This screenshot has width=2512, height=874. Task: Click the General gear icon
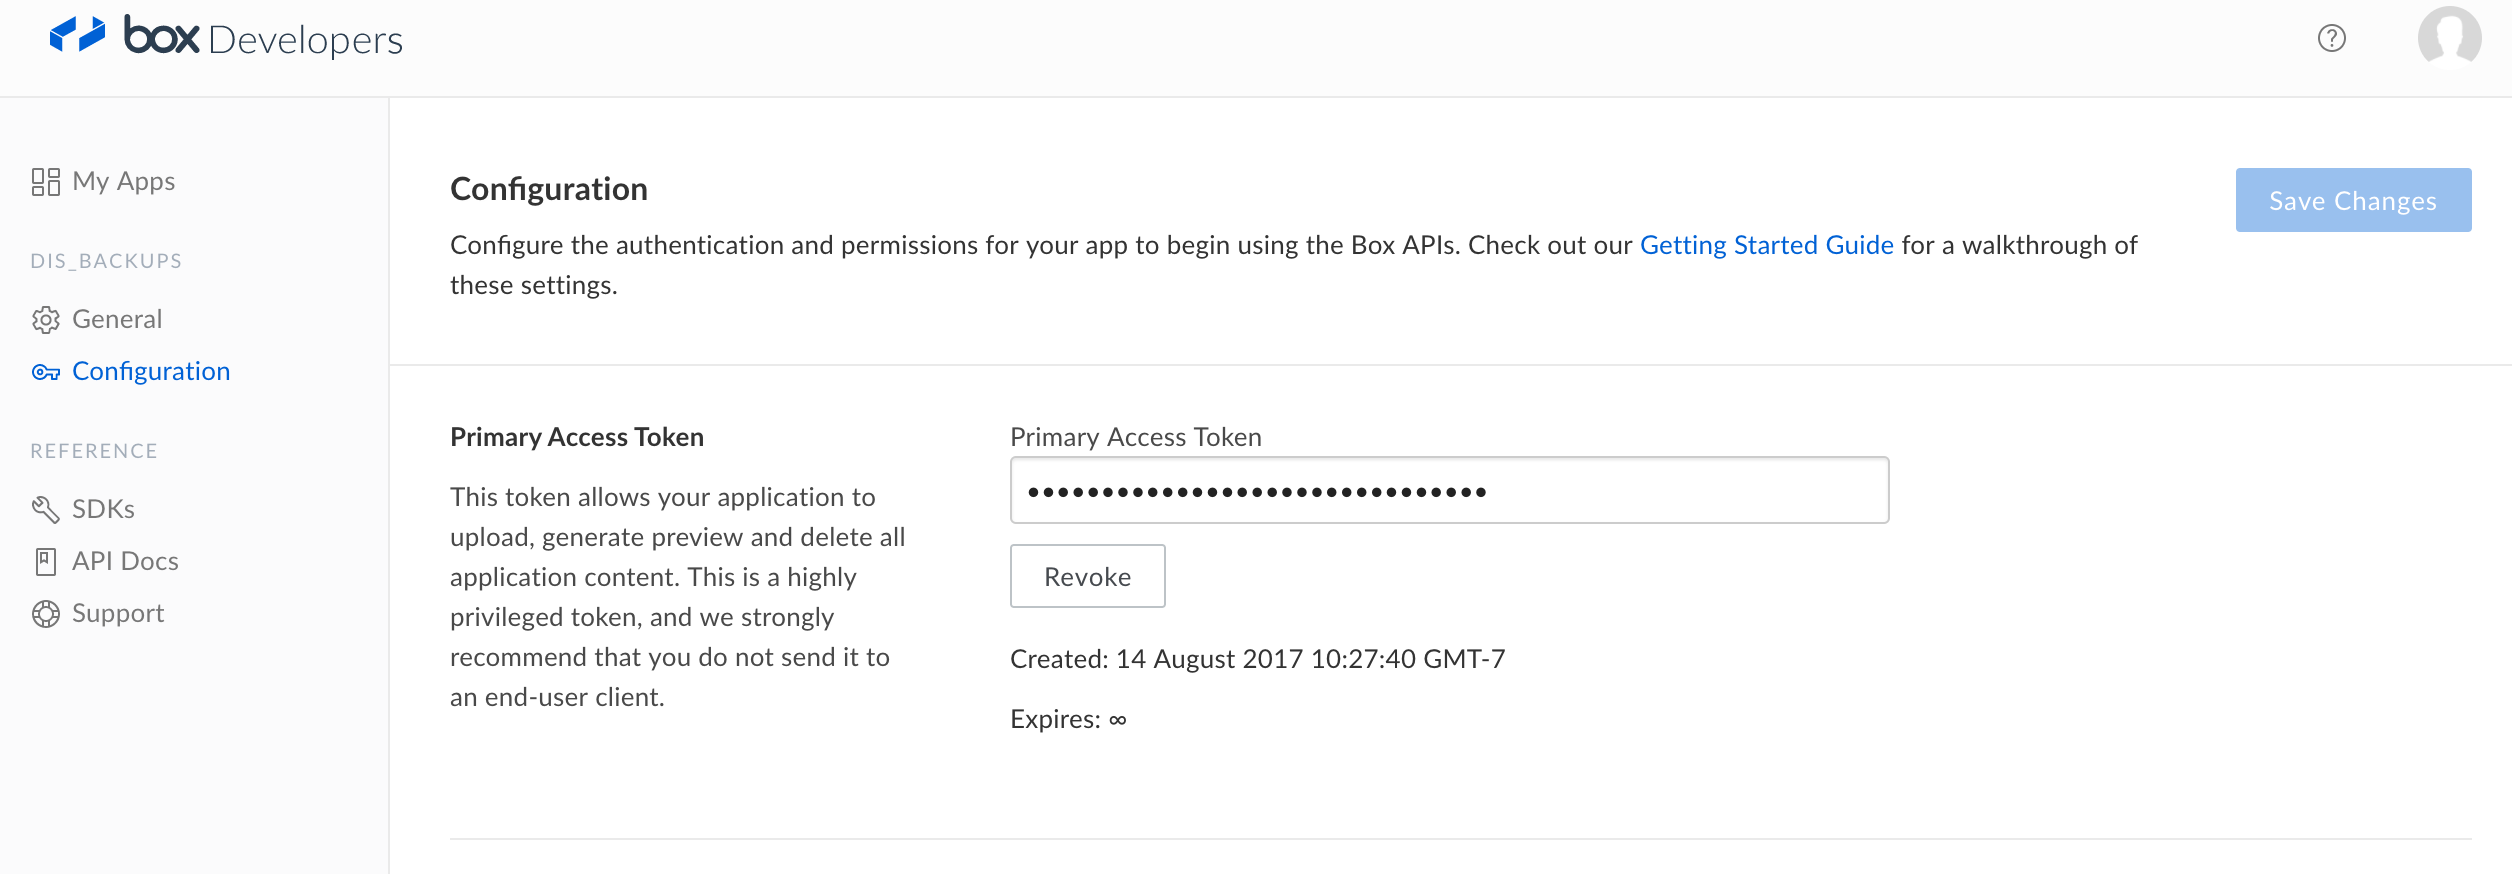pos(46,320)
